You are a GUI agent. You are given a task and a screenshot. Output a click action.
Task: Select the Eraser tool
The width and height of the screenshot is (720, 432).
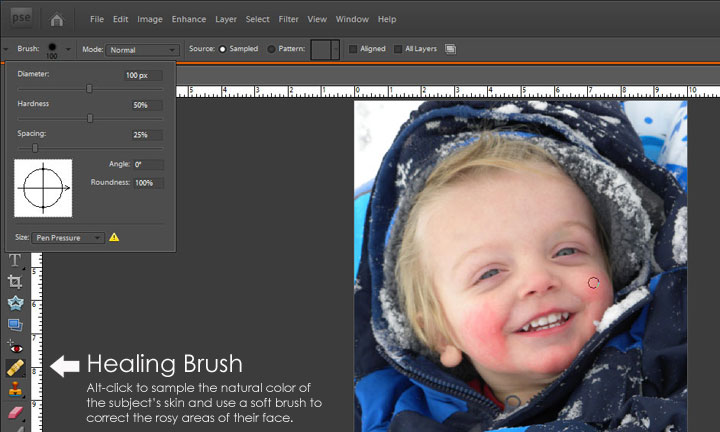click(x=15, y=411)
